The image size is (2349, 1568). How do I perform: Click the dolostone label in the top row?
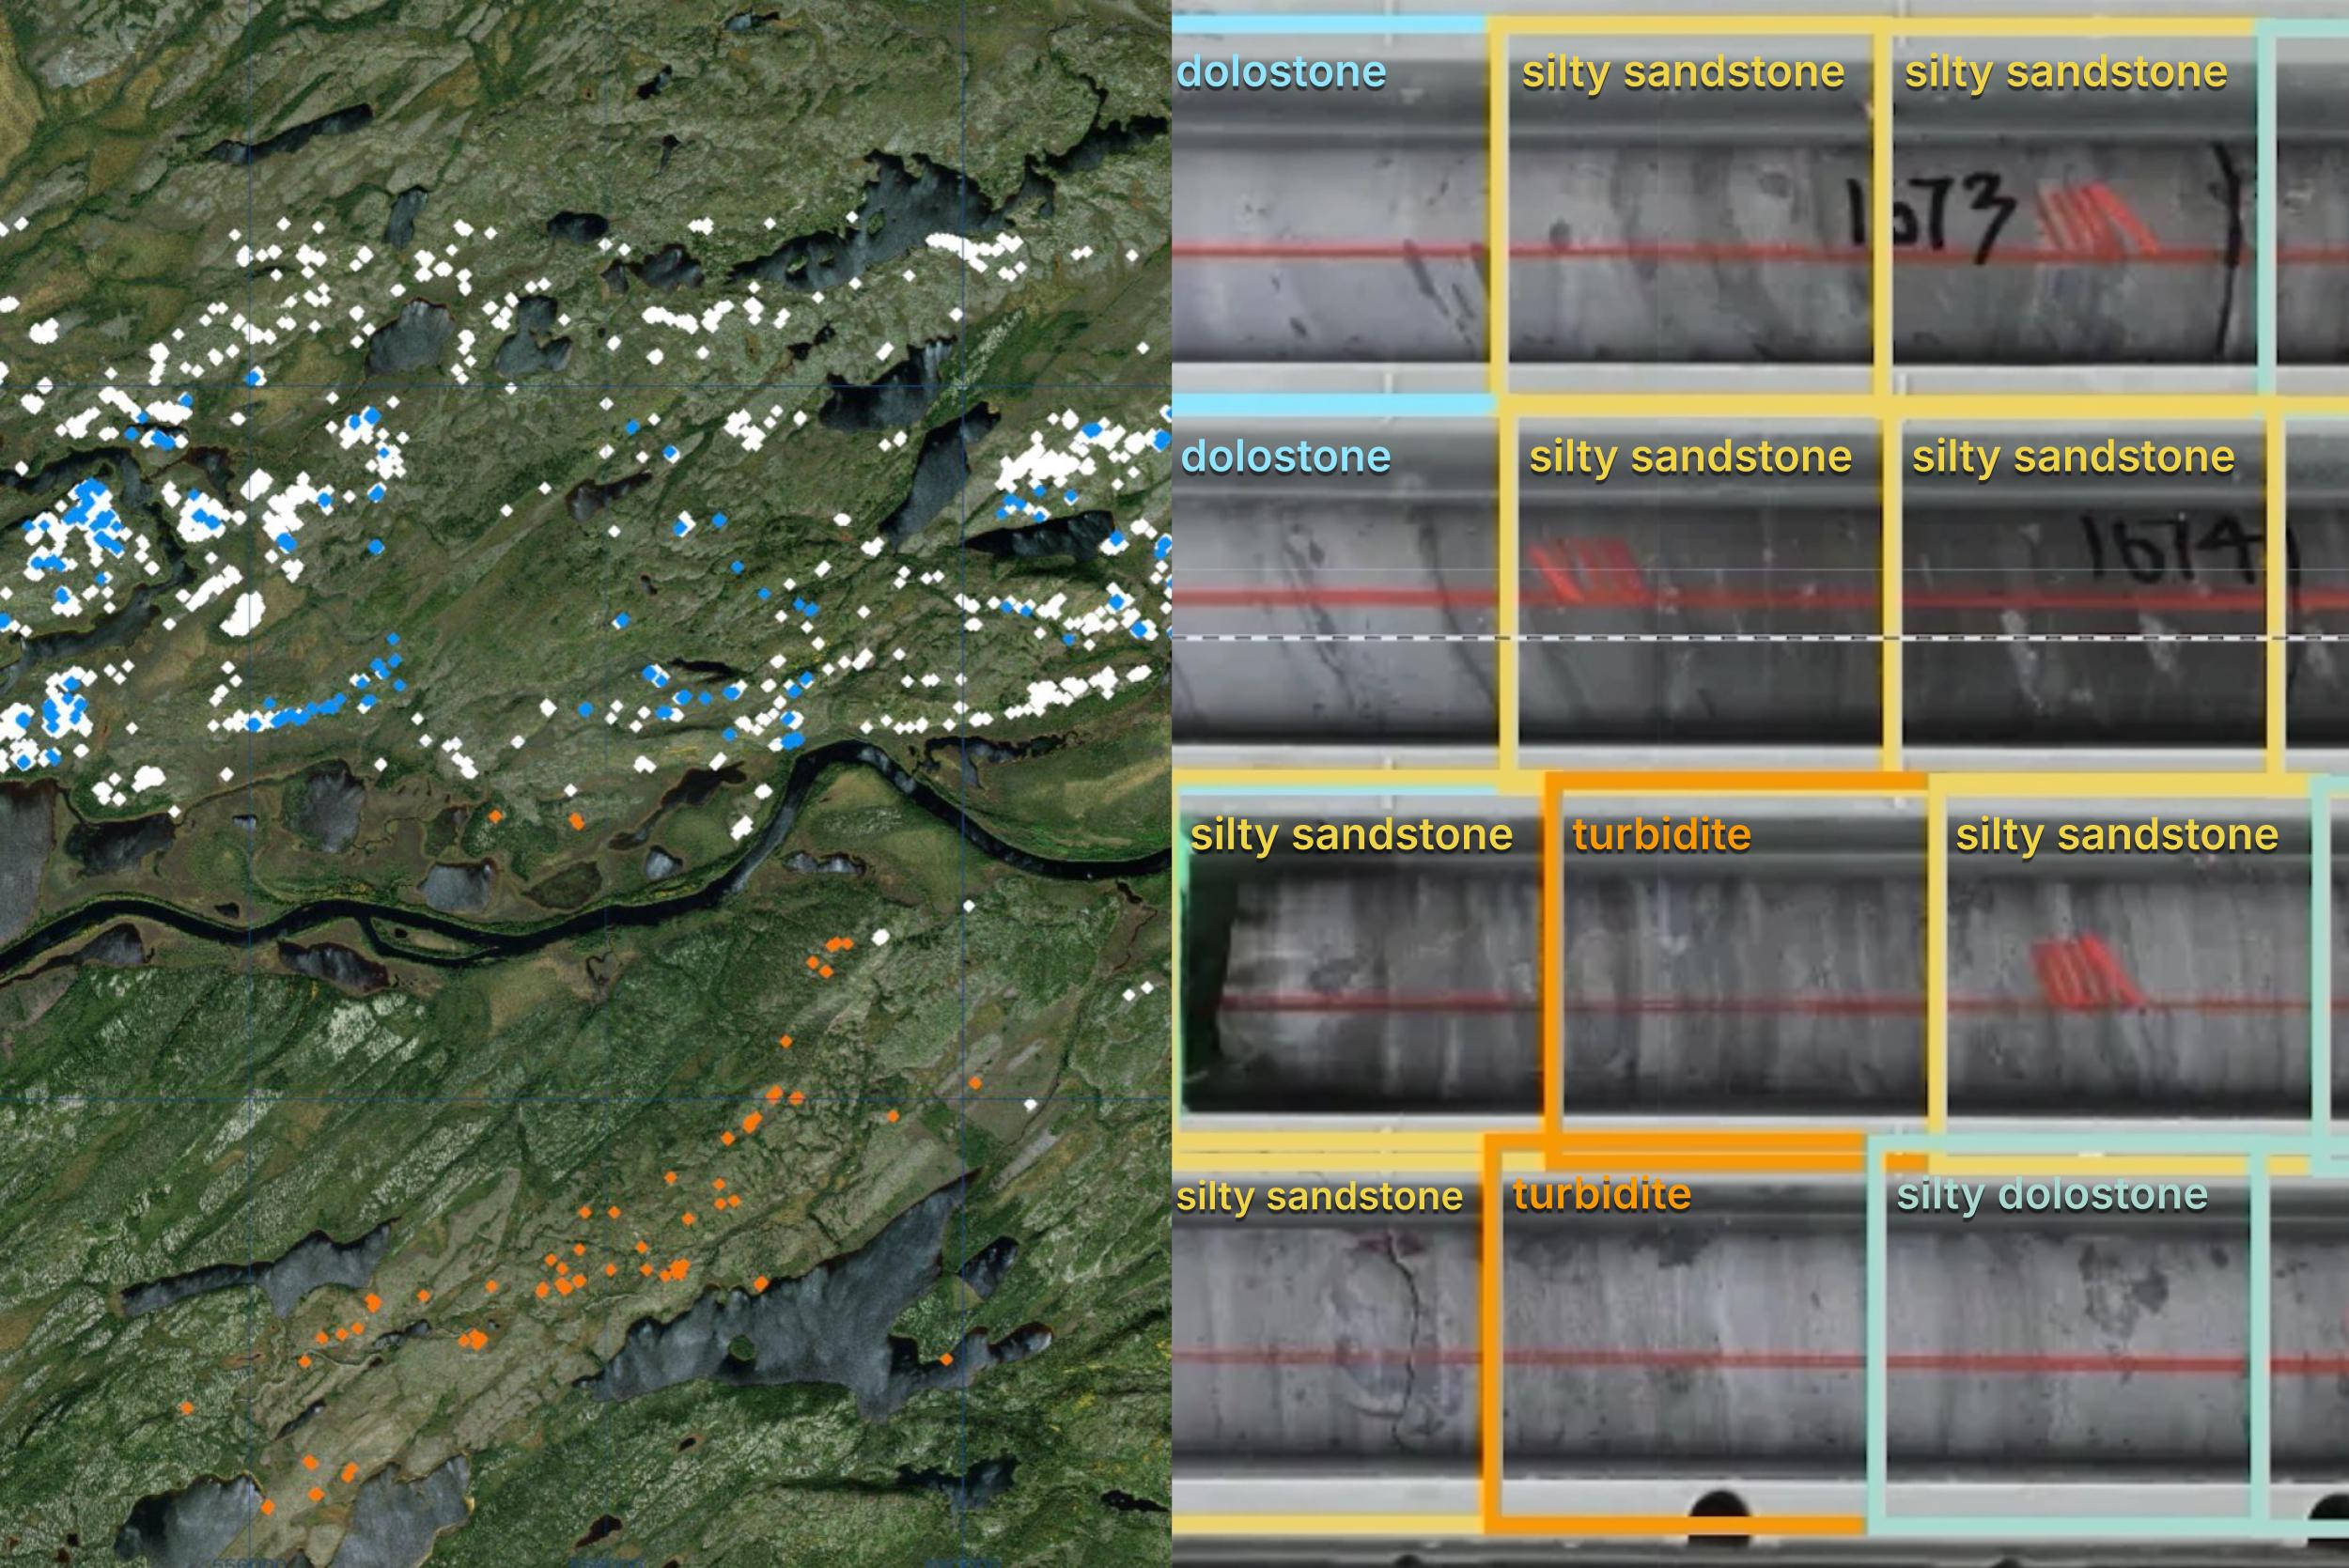(1281, 72)
